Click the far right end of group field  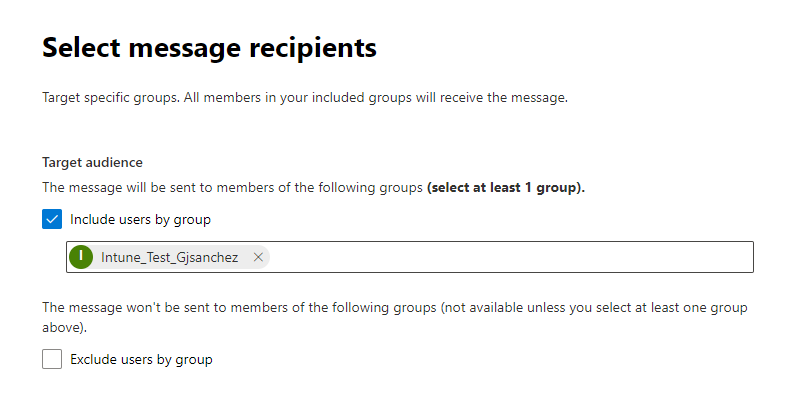pyautogui.click(x=742, y=257)
